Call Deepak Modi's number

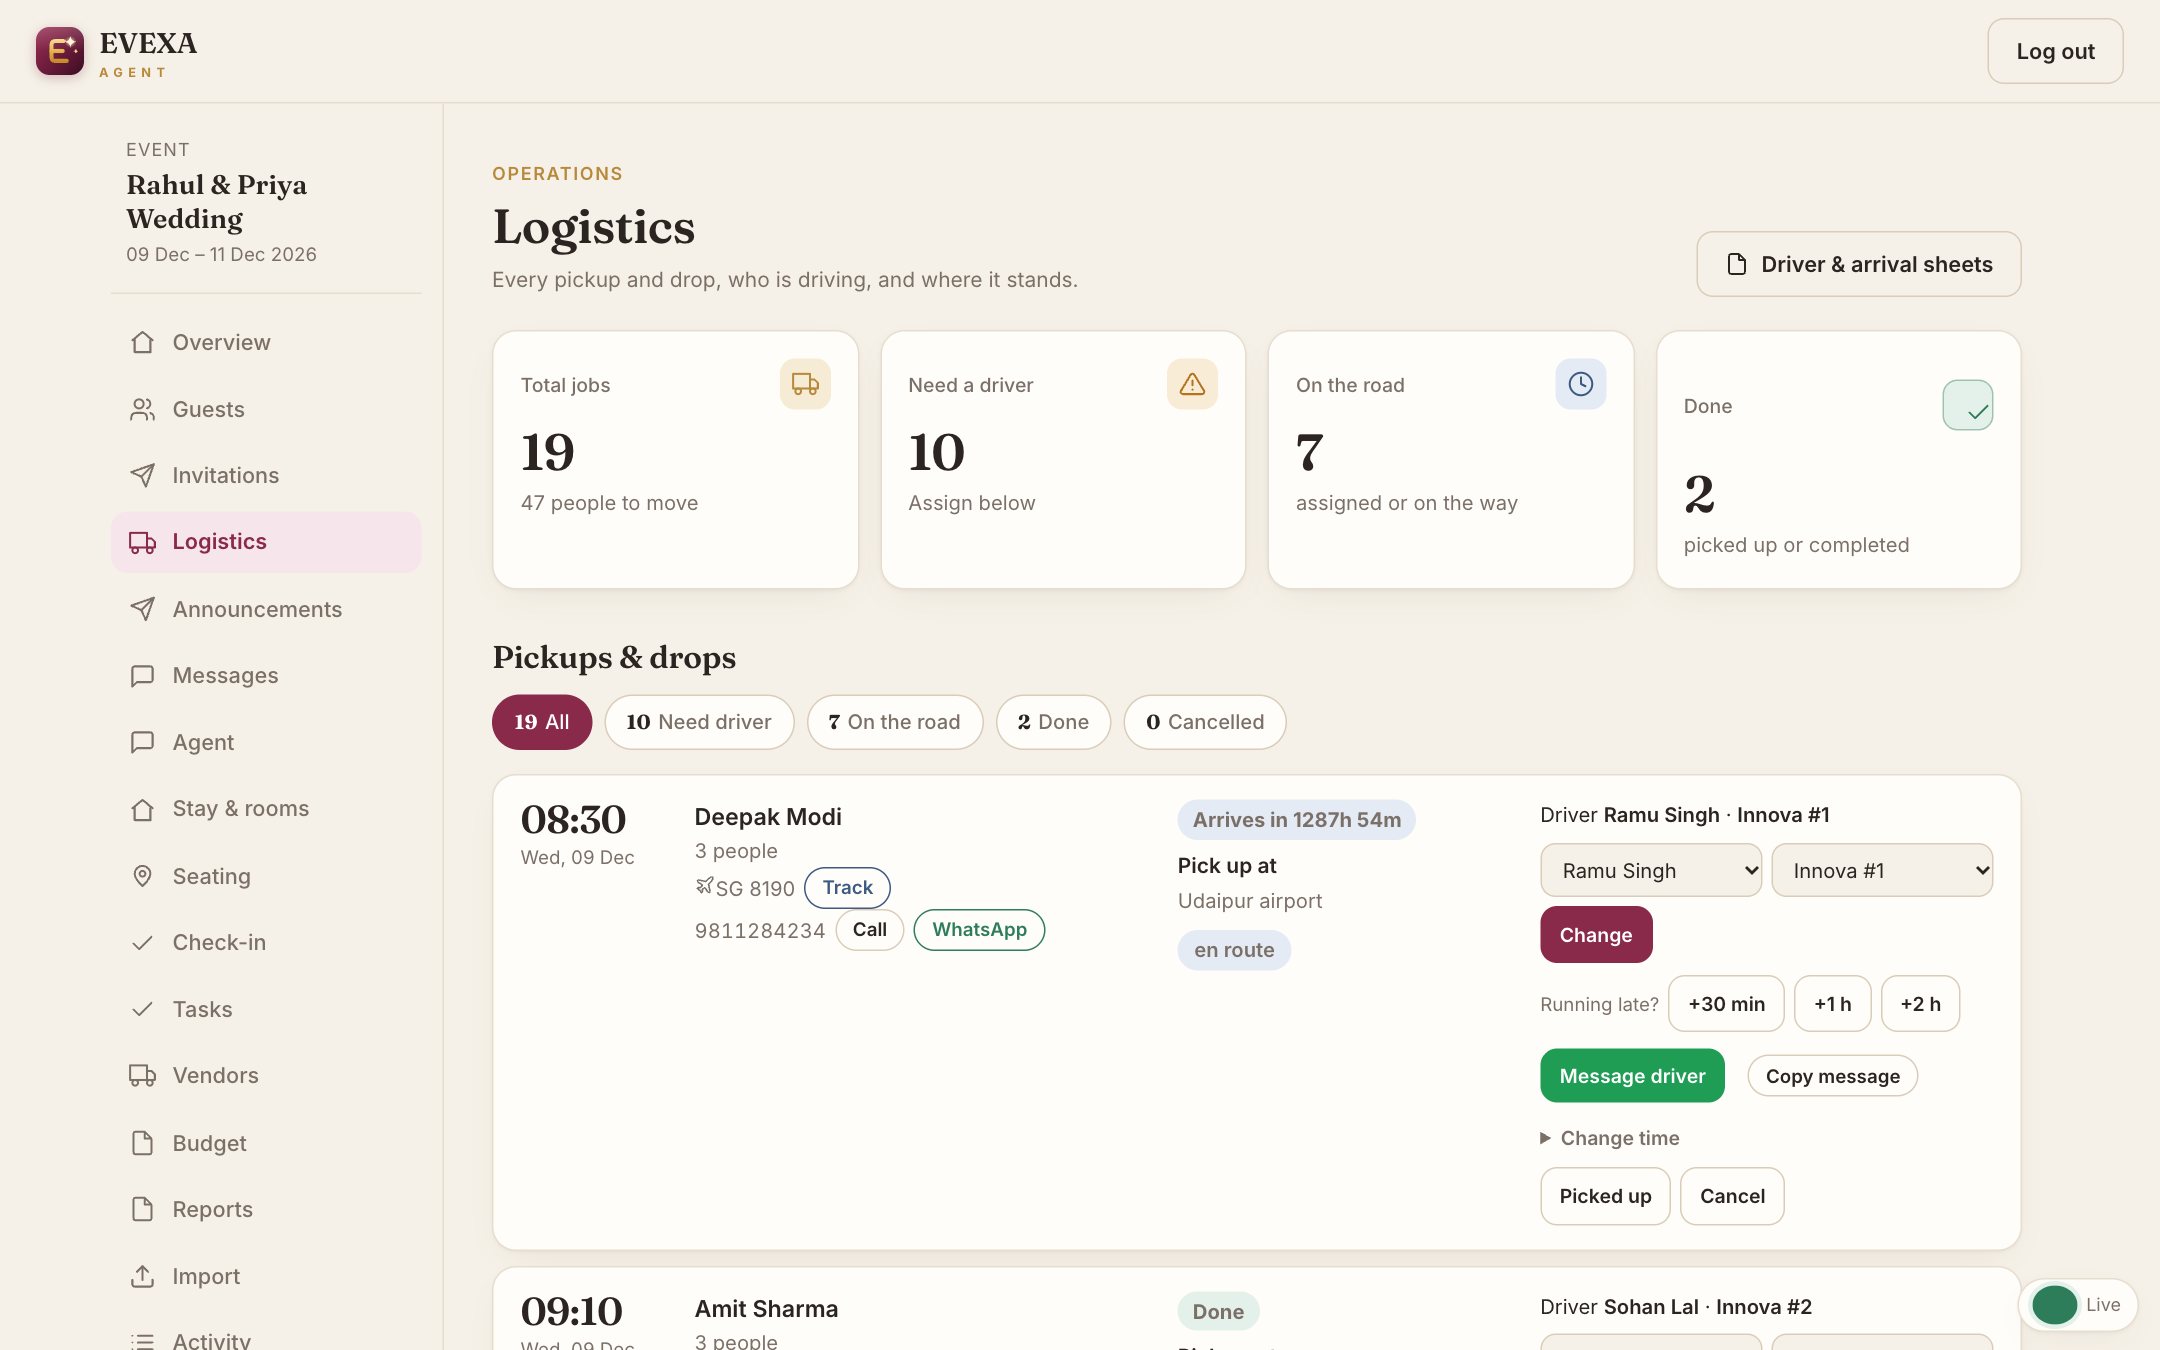click(869, 930)
